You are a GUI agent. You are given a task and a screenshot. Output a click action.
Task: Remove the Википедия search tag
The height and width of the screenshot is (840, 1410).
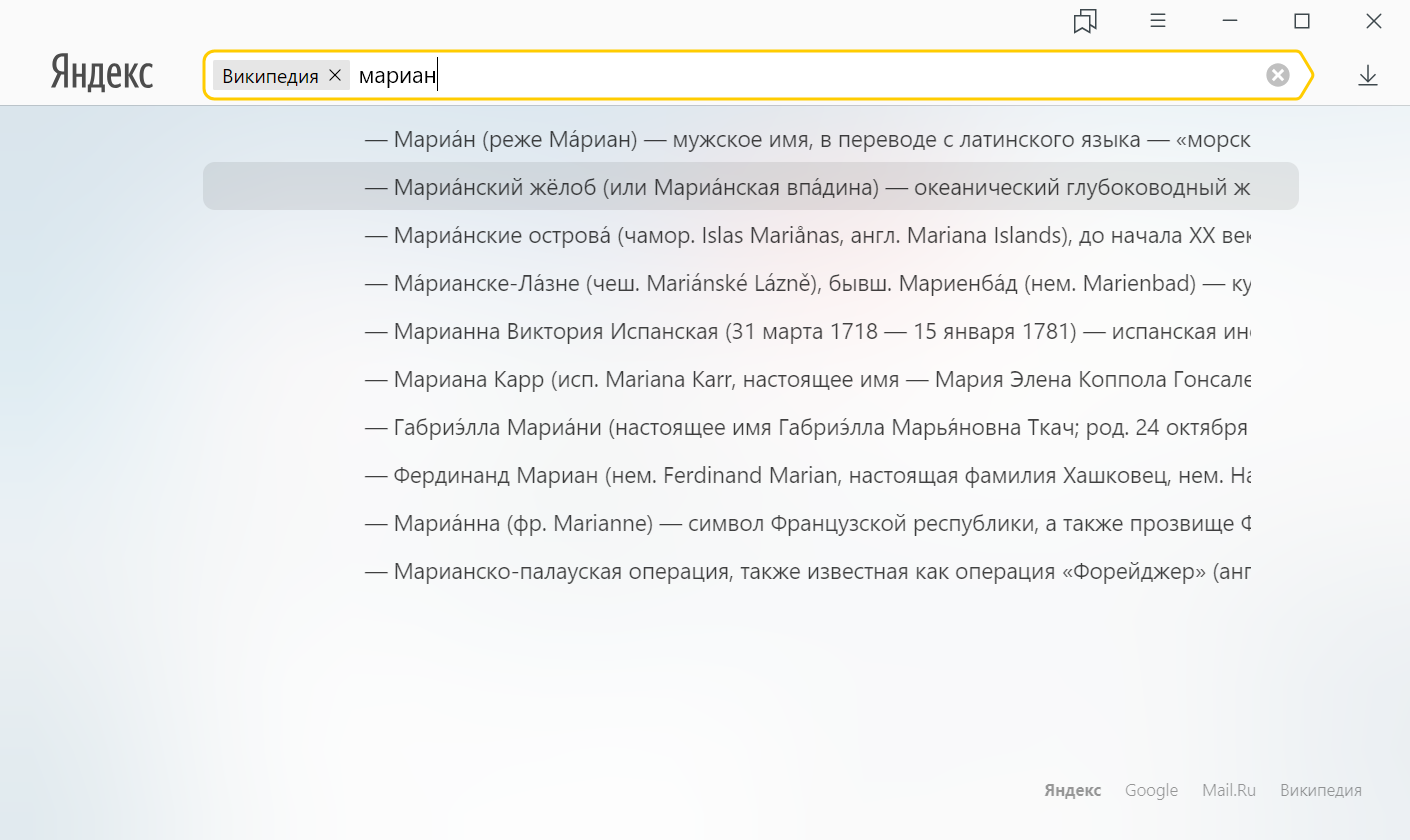click(335, 76)
